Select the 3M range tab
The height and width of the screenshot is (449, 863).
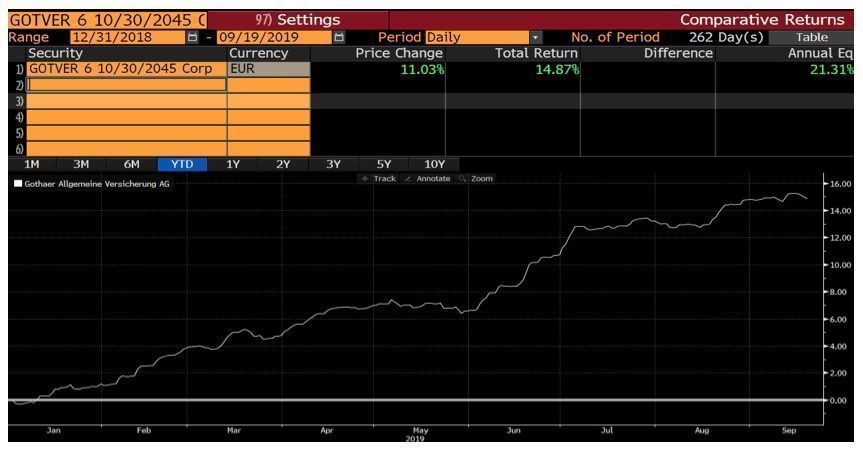point(81,164)
